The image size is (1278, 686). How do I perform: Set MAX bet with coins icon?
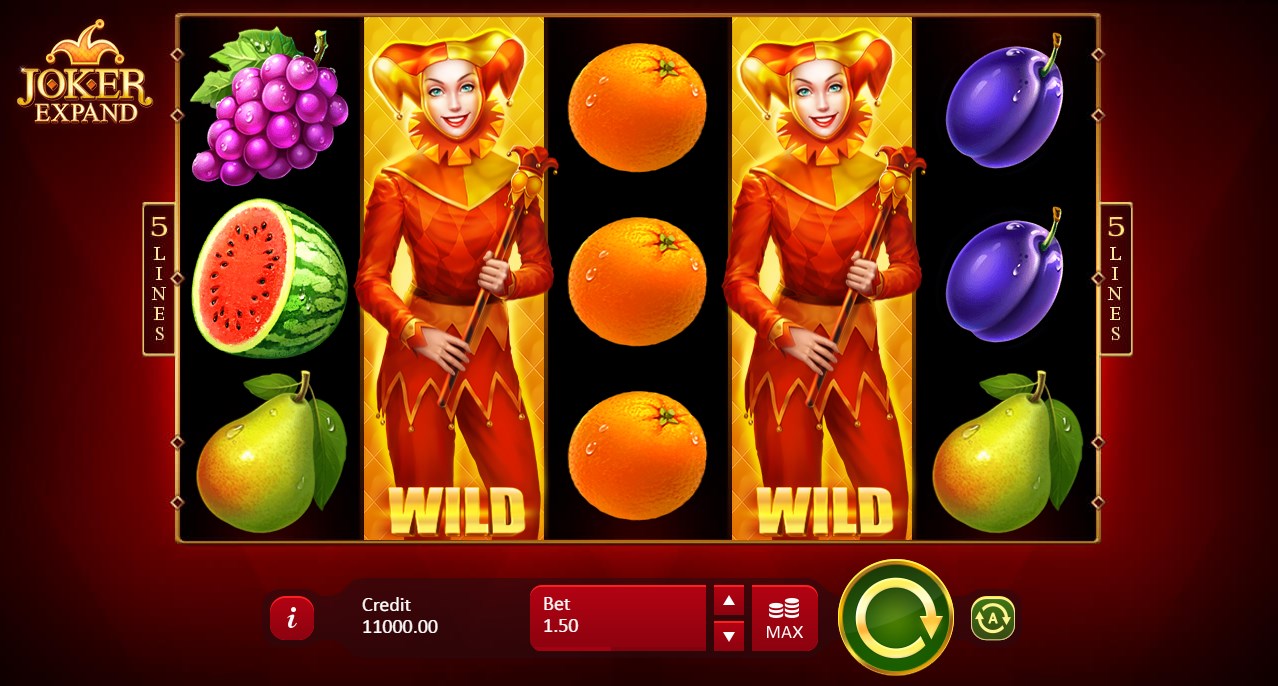785,618
